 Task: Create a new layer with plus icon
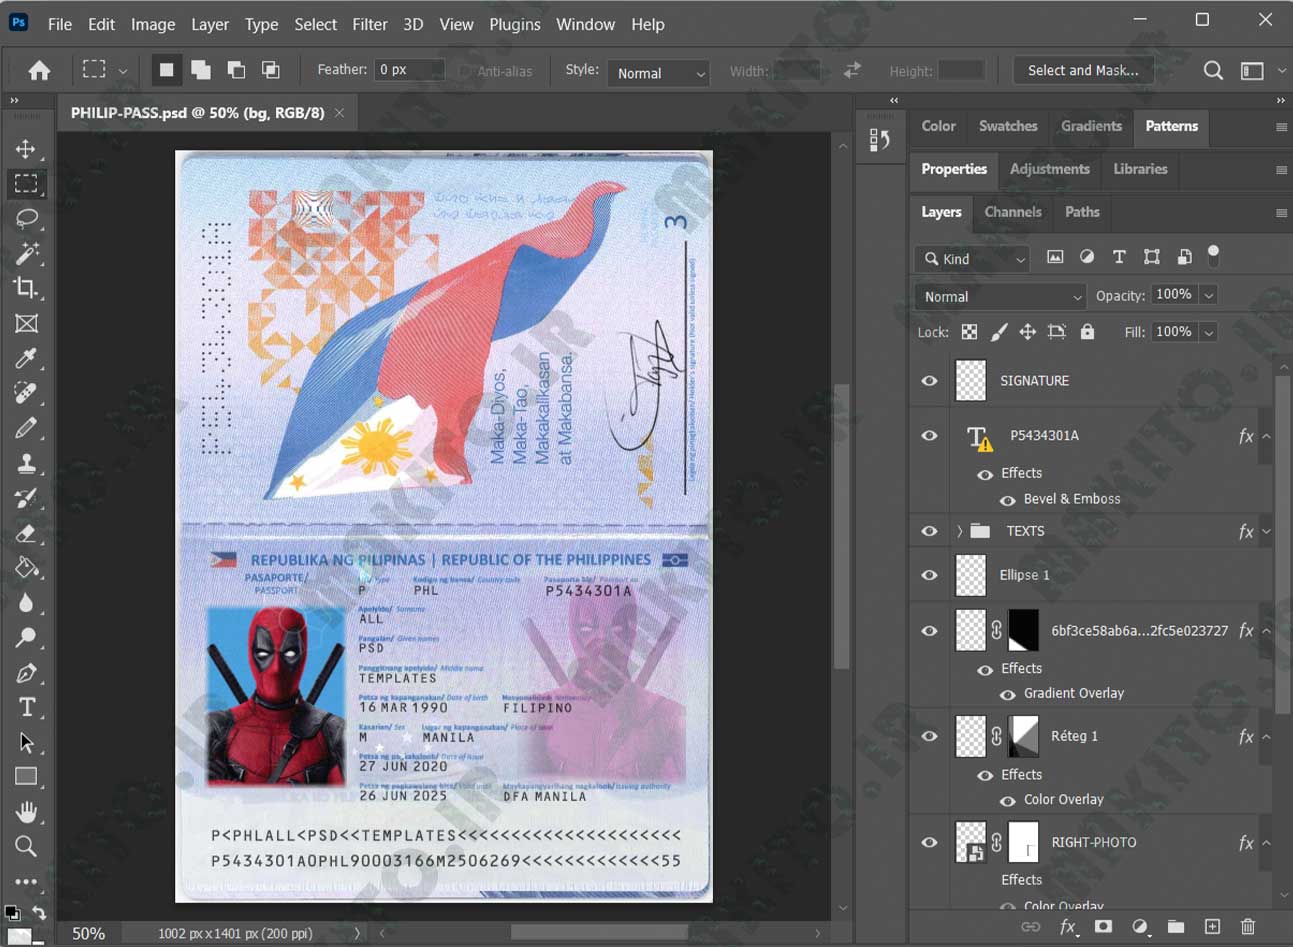pyautogui.click(x=1212, y=927)
